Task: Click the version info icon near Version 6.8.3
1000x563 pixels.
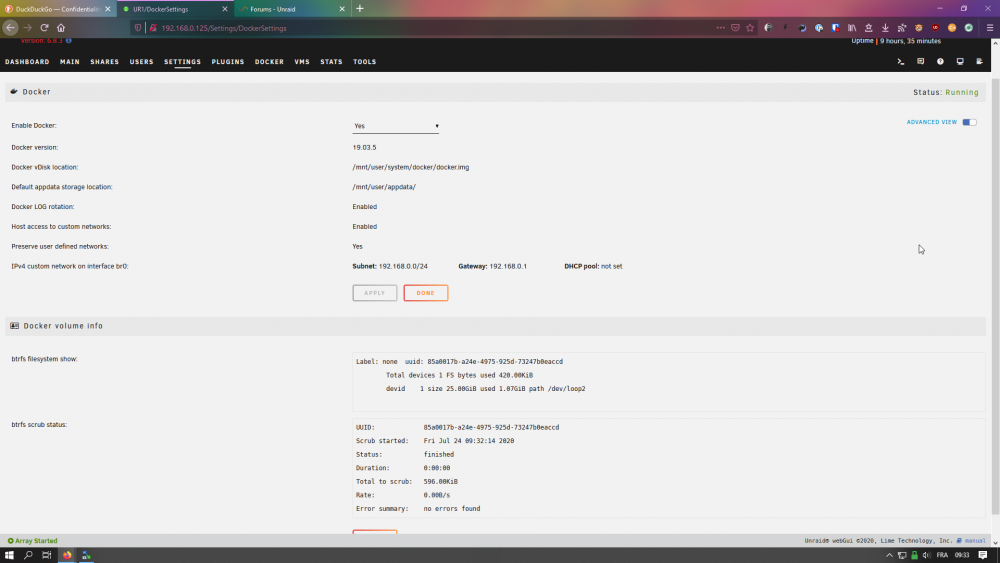Action: (69, 41)
